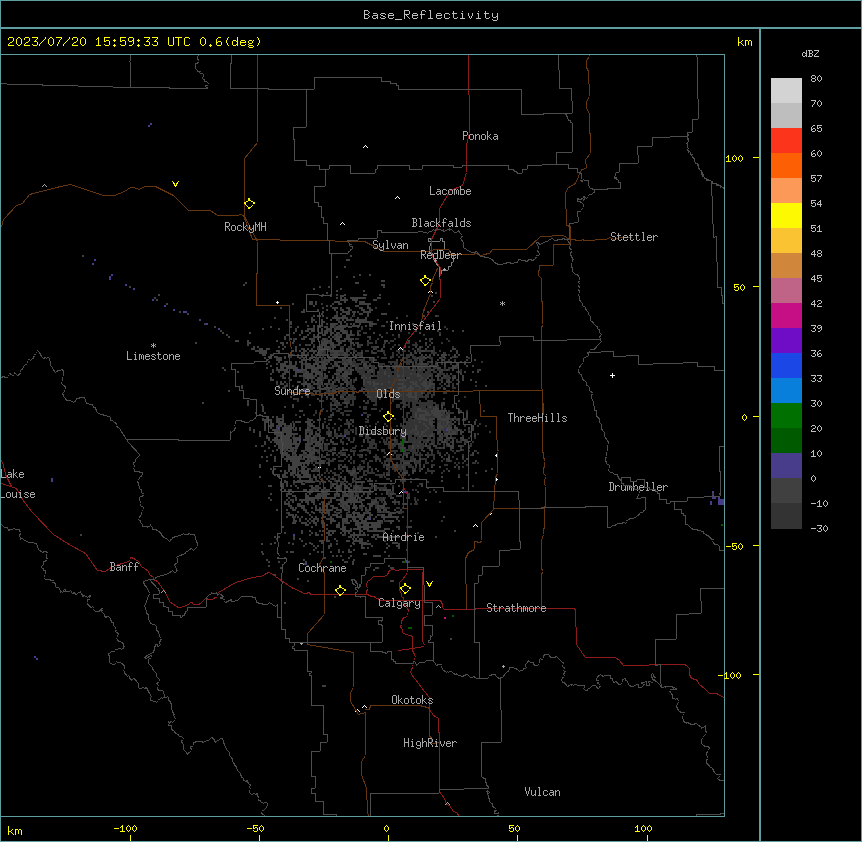Click the yellow v marker east of Calgary
Viewport: 862px width, 842px height.
click(x=429, y=584)
